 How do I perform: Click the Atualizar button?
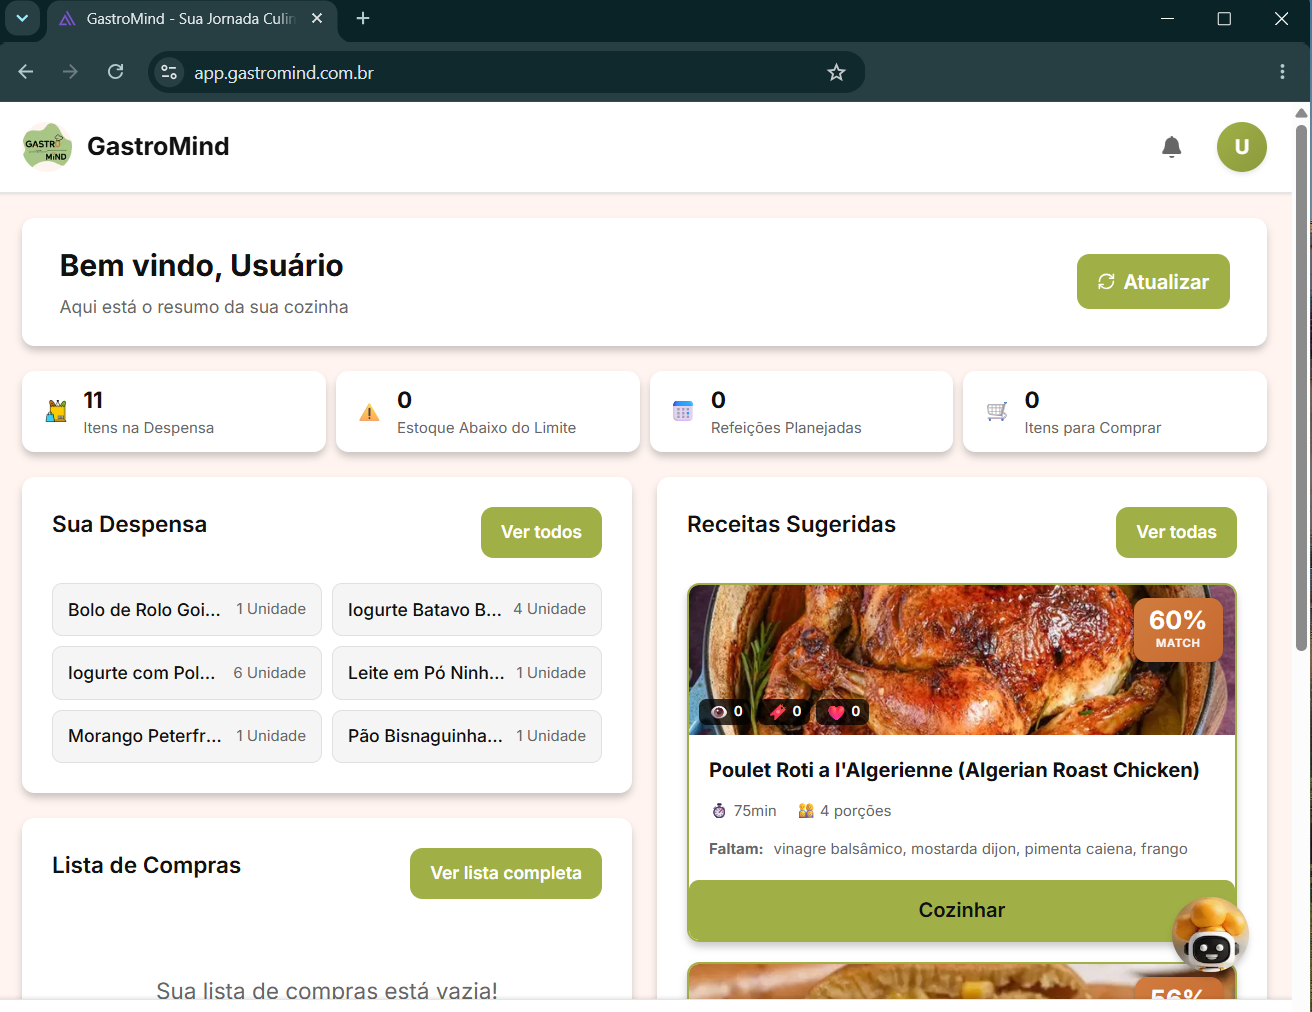[x=1153, y=282]
